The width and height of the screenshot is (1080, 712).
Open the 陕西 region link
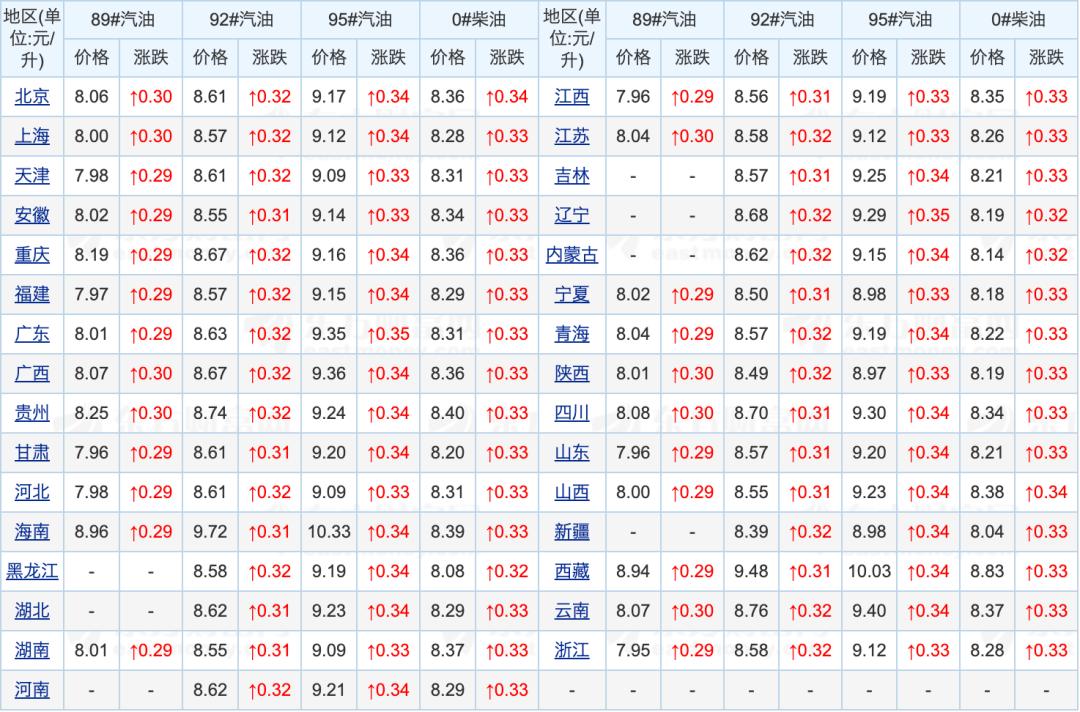coord(572,374)
